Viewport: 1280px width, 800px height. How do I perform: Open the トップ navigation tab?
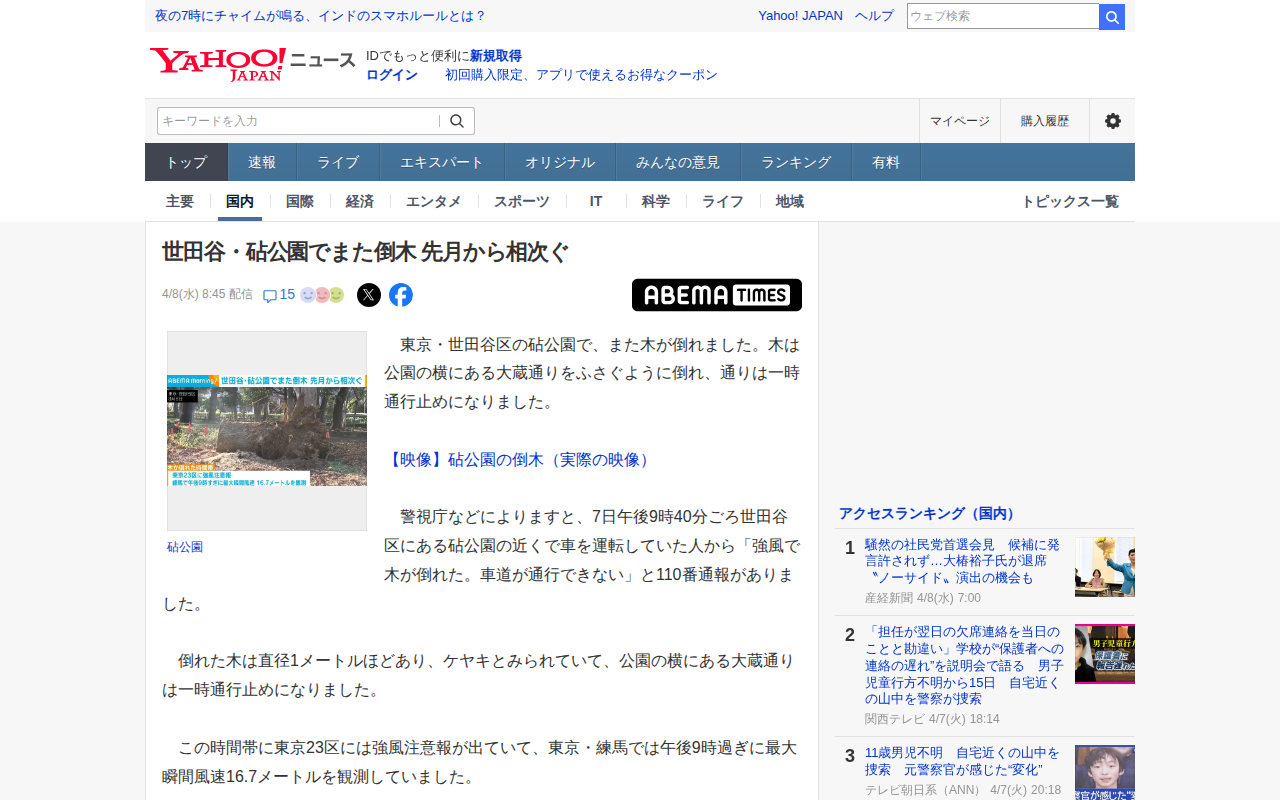187,162
